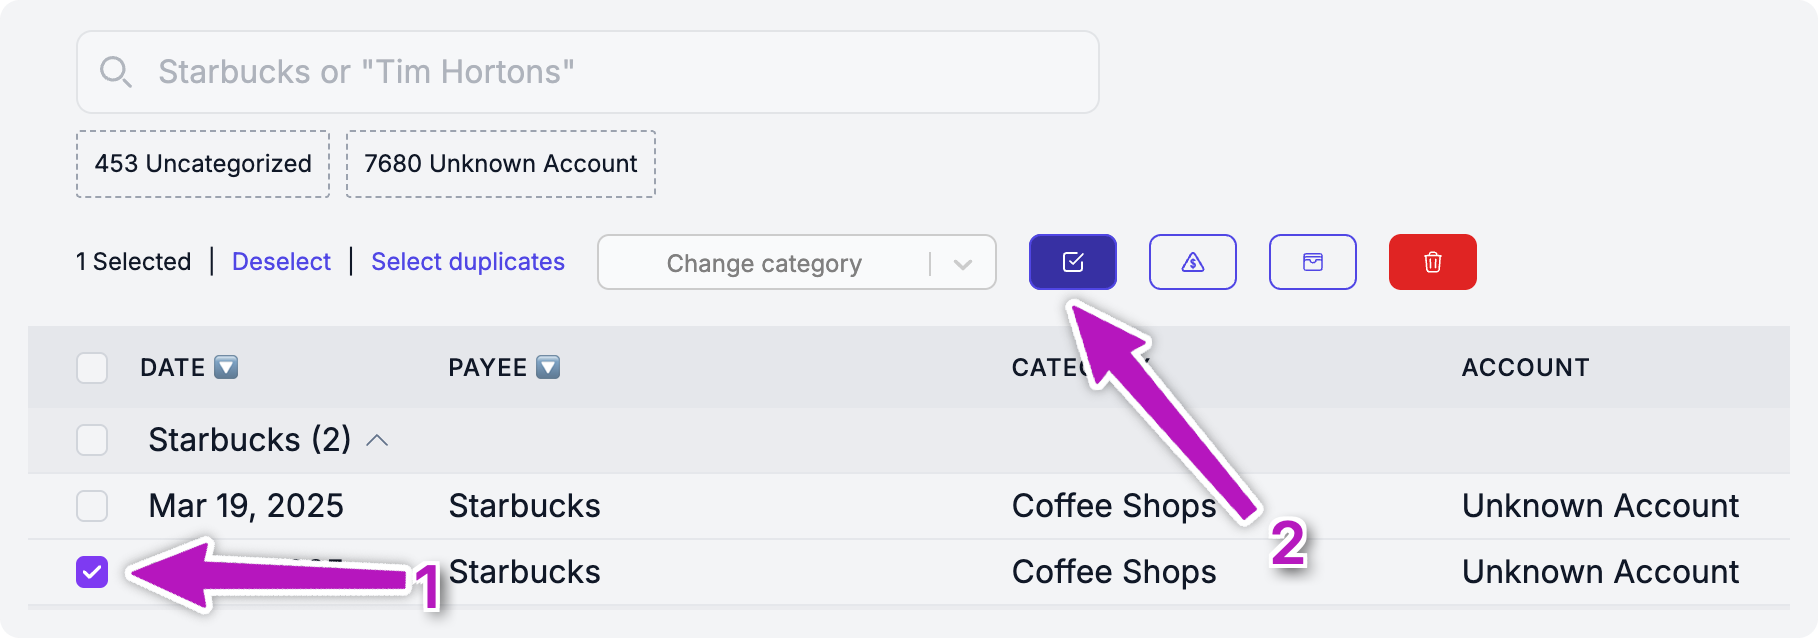Toggle the select-all checkbox in table header
The image size is (1818, 638).
(x=92, y=368)
